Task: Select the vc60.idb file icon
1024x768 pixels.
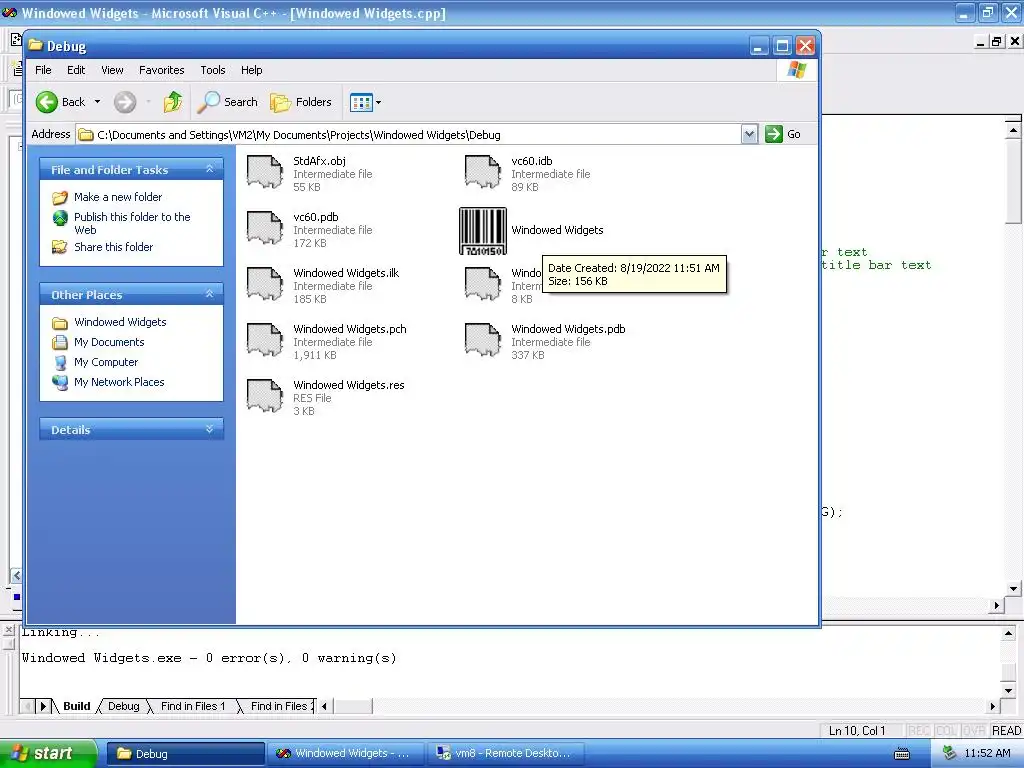Action: coord(483,172)
